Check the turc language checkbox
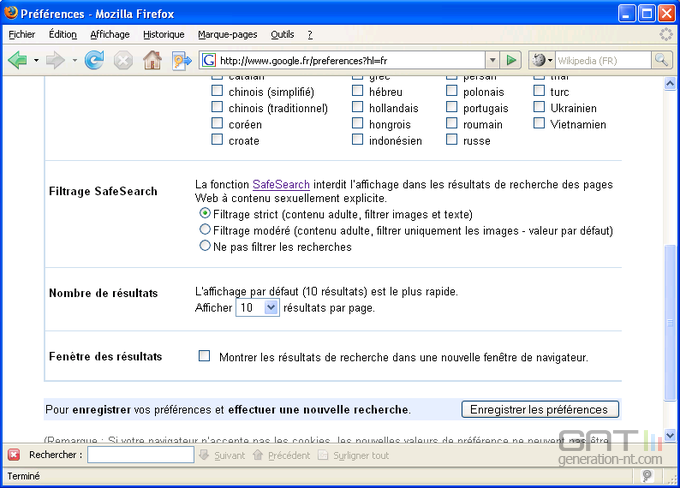This screenshot has width=680, height=488. [x=539, y=91]
